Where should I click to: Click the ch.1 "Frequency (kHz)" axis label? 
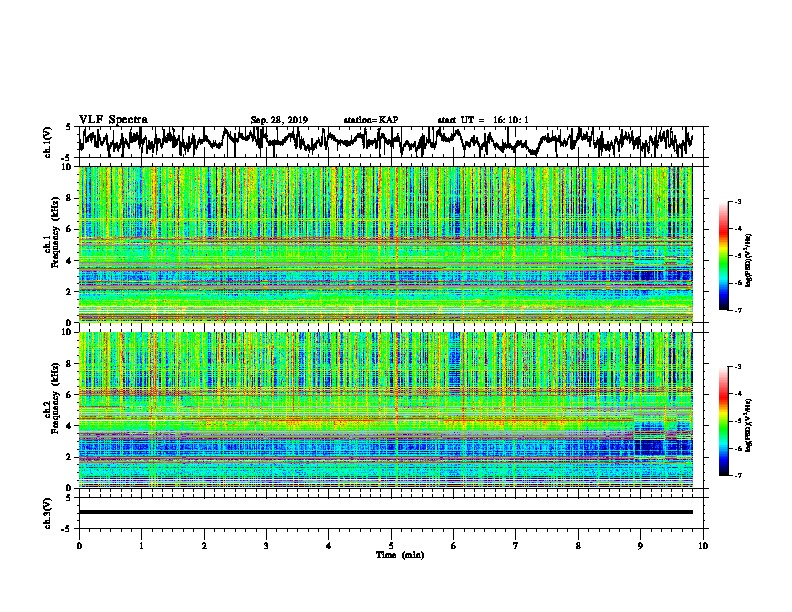[x=55, y=233]
